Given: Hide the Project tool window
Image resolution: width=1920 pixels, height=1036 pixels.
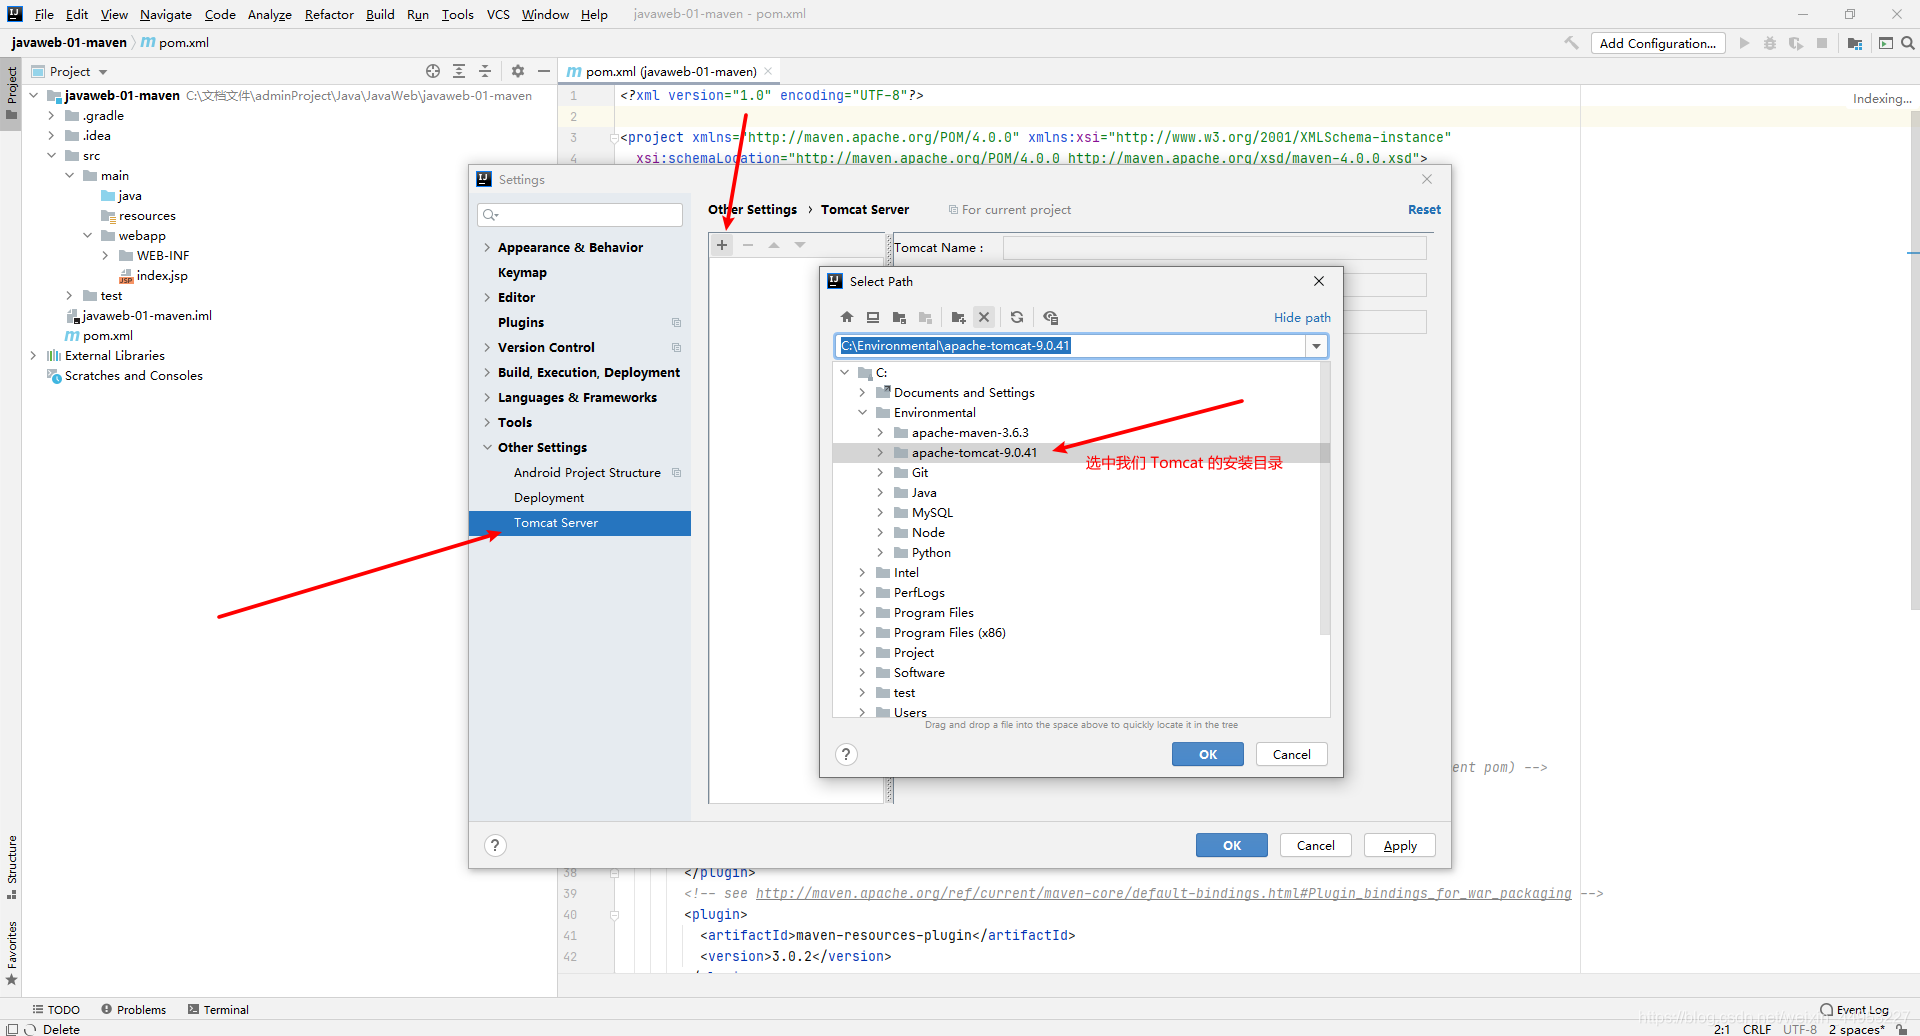Looking at the screenshot, I should coord(544,71).
